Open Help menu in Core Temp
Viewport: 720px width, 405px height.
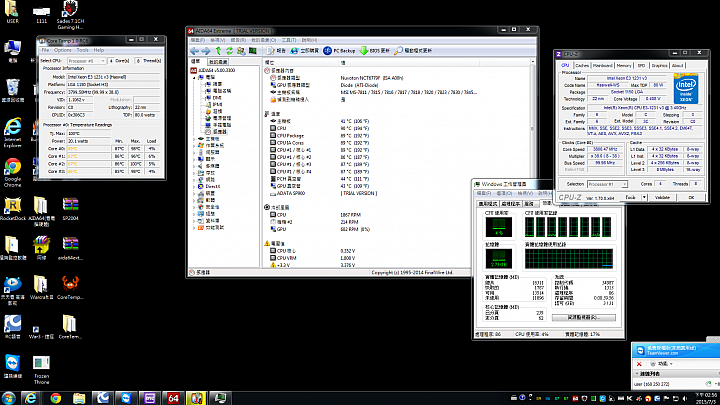(99, 50)
